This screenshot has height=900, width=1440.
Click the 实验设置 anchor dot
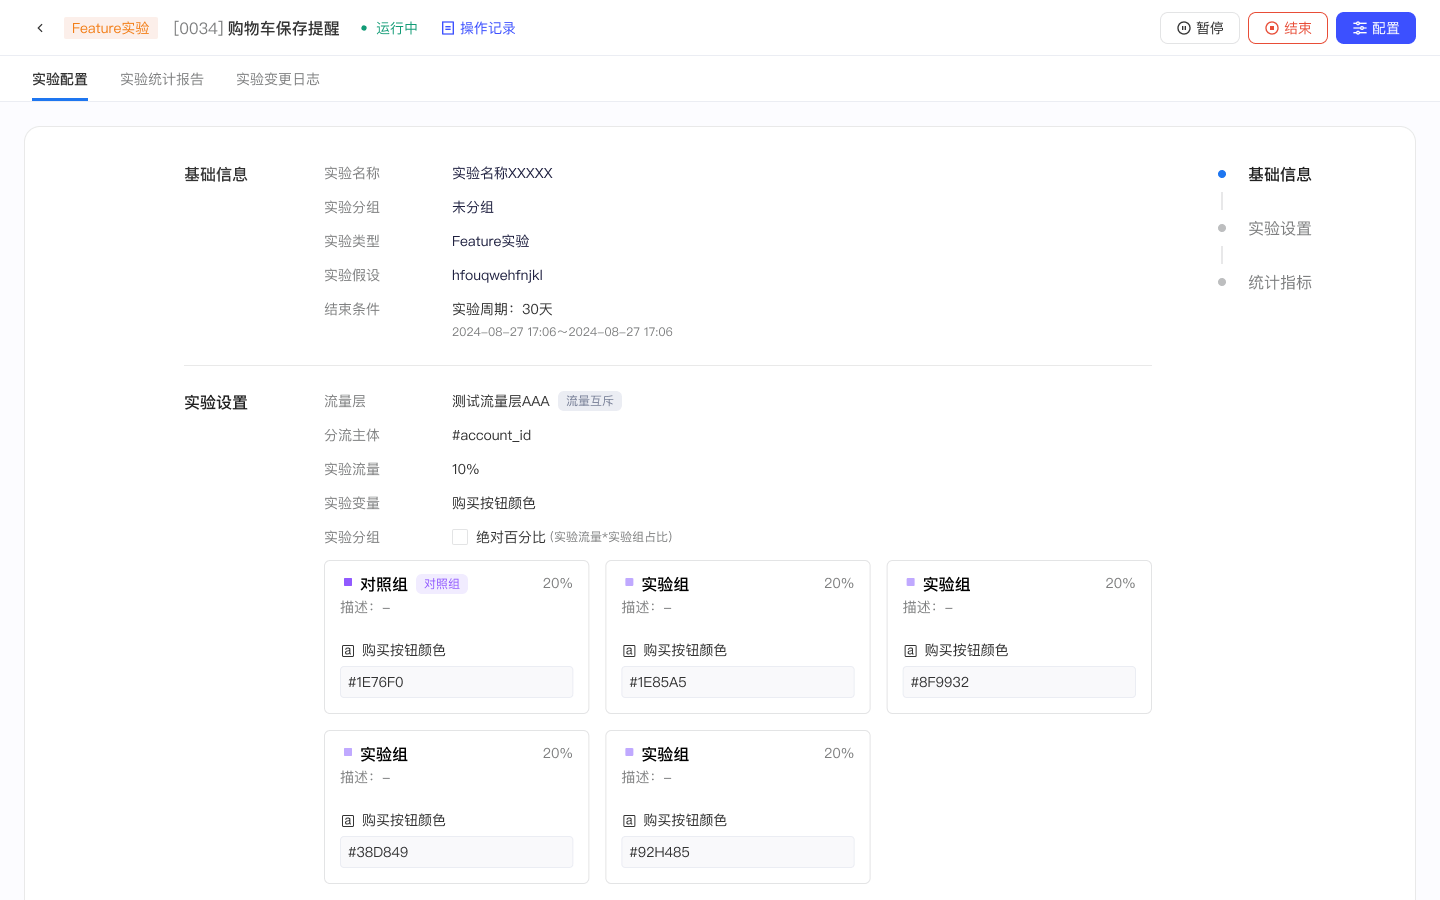tap(1222, 228)
